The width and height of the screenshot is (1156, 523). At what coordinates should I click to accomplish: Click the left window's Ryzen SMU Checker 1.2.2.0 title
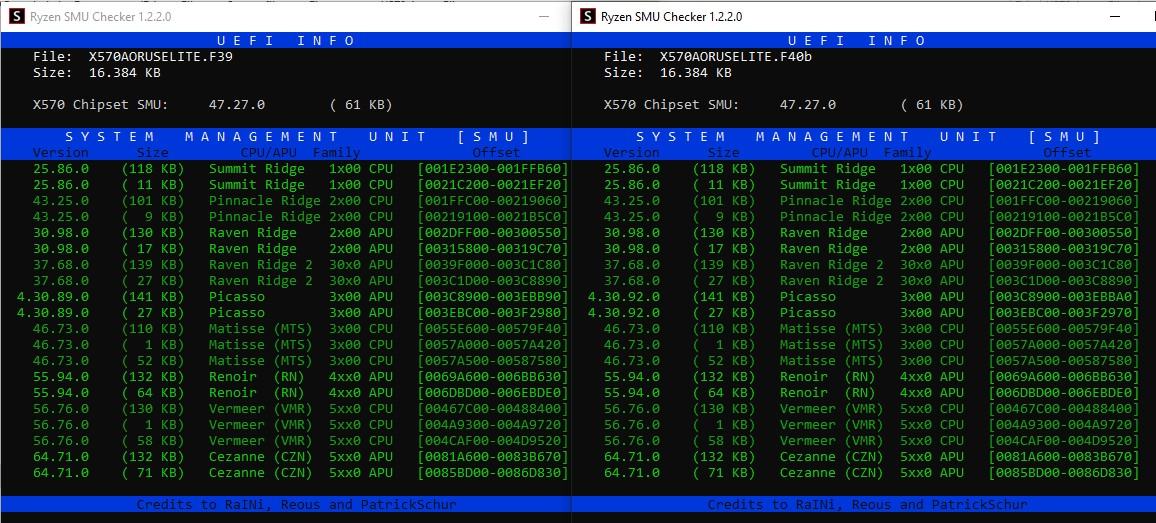pos(101,16)
